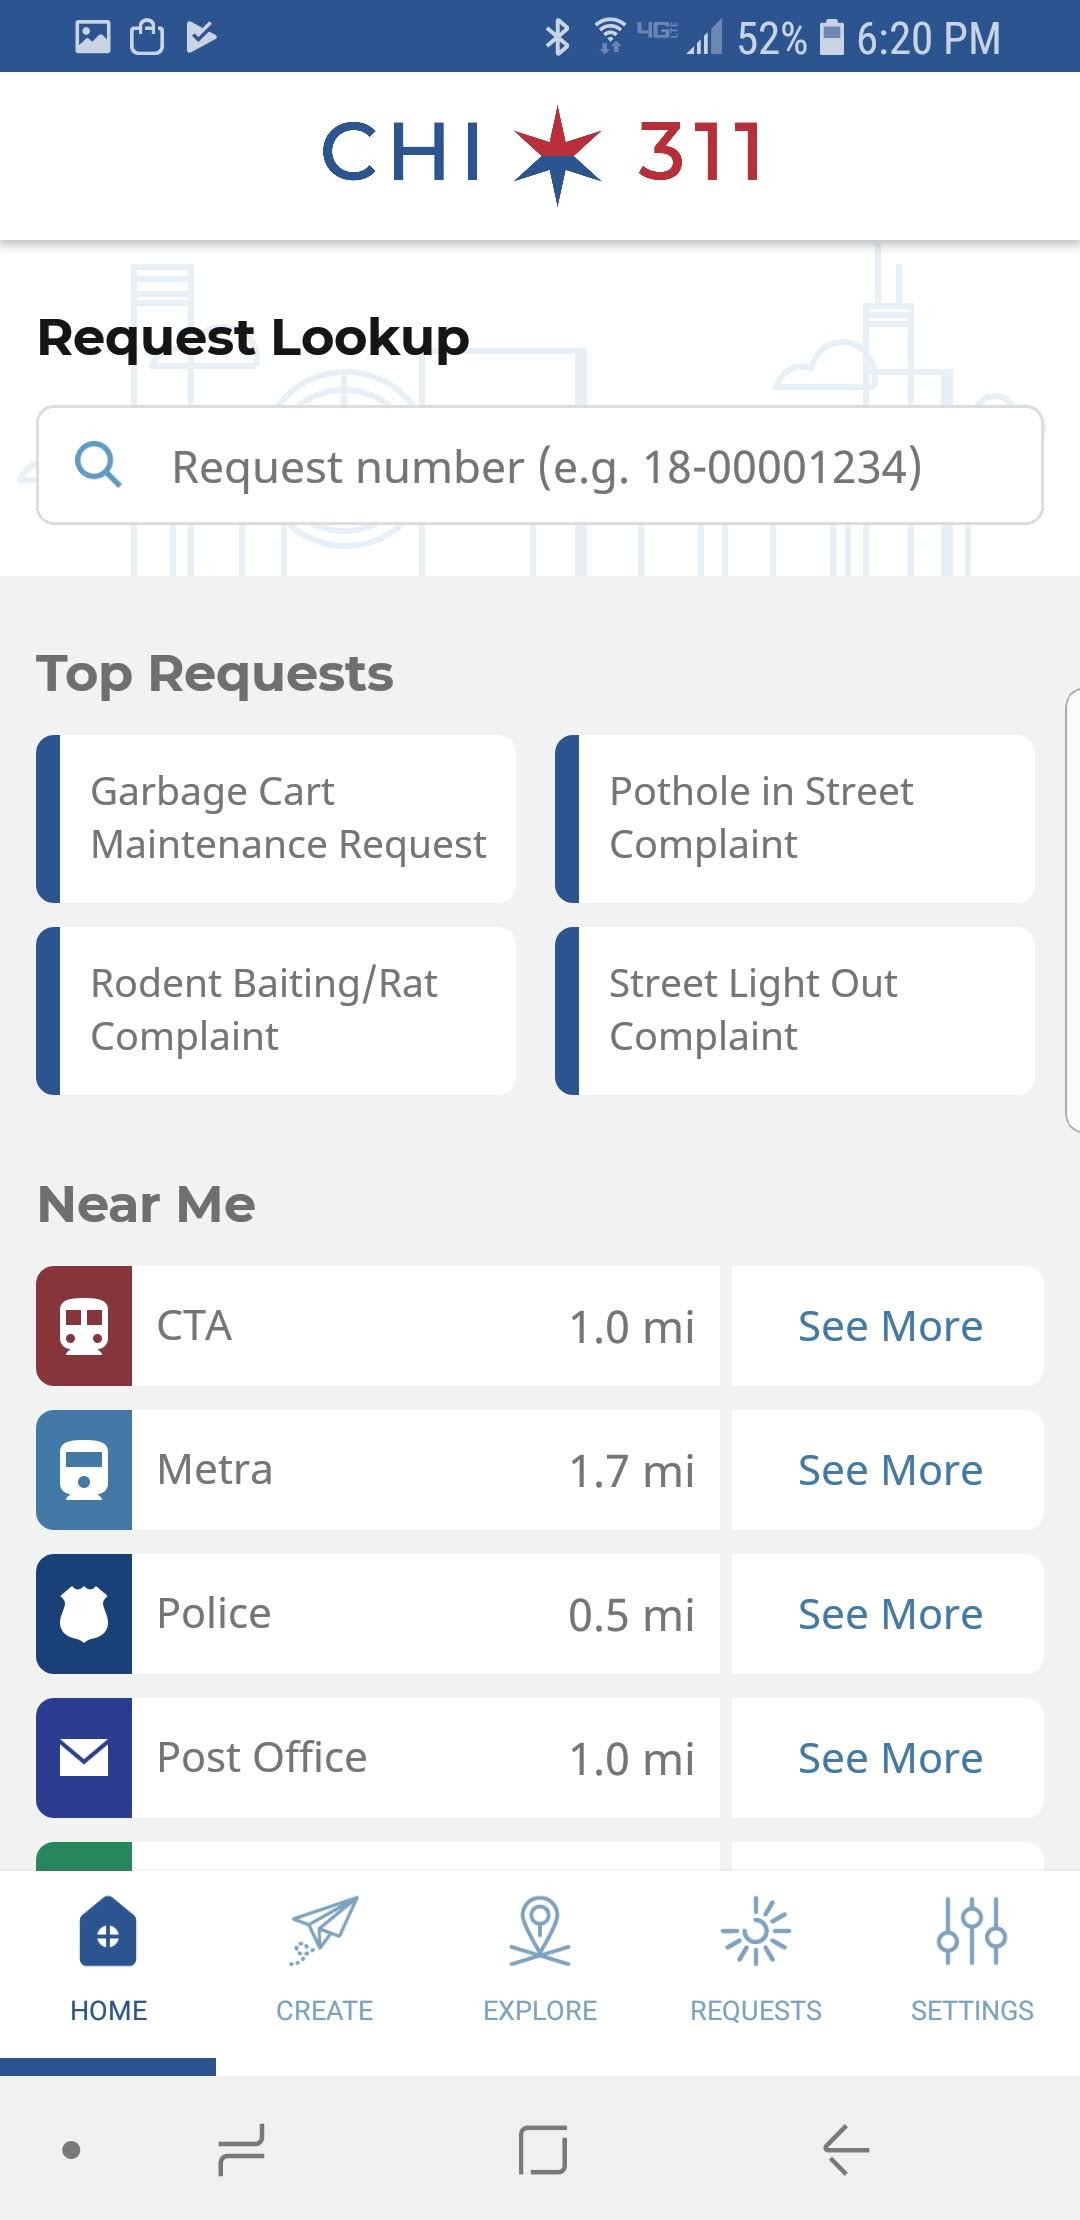See more Post Office locations
The image size is (1080, 2220).
pyautogui.click(x=888, y=1758)
